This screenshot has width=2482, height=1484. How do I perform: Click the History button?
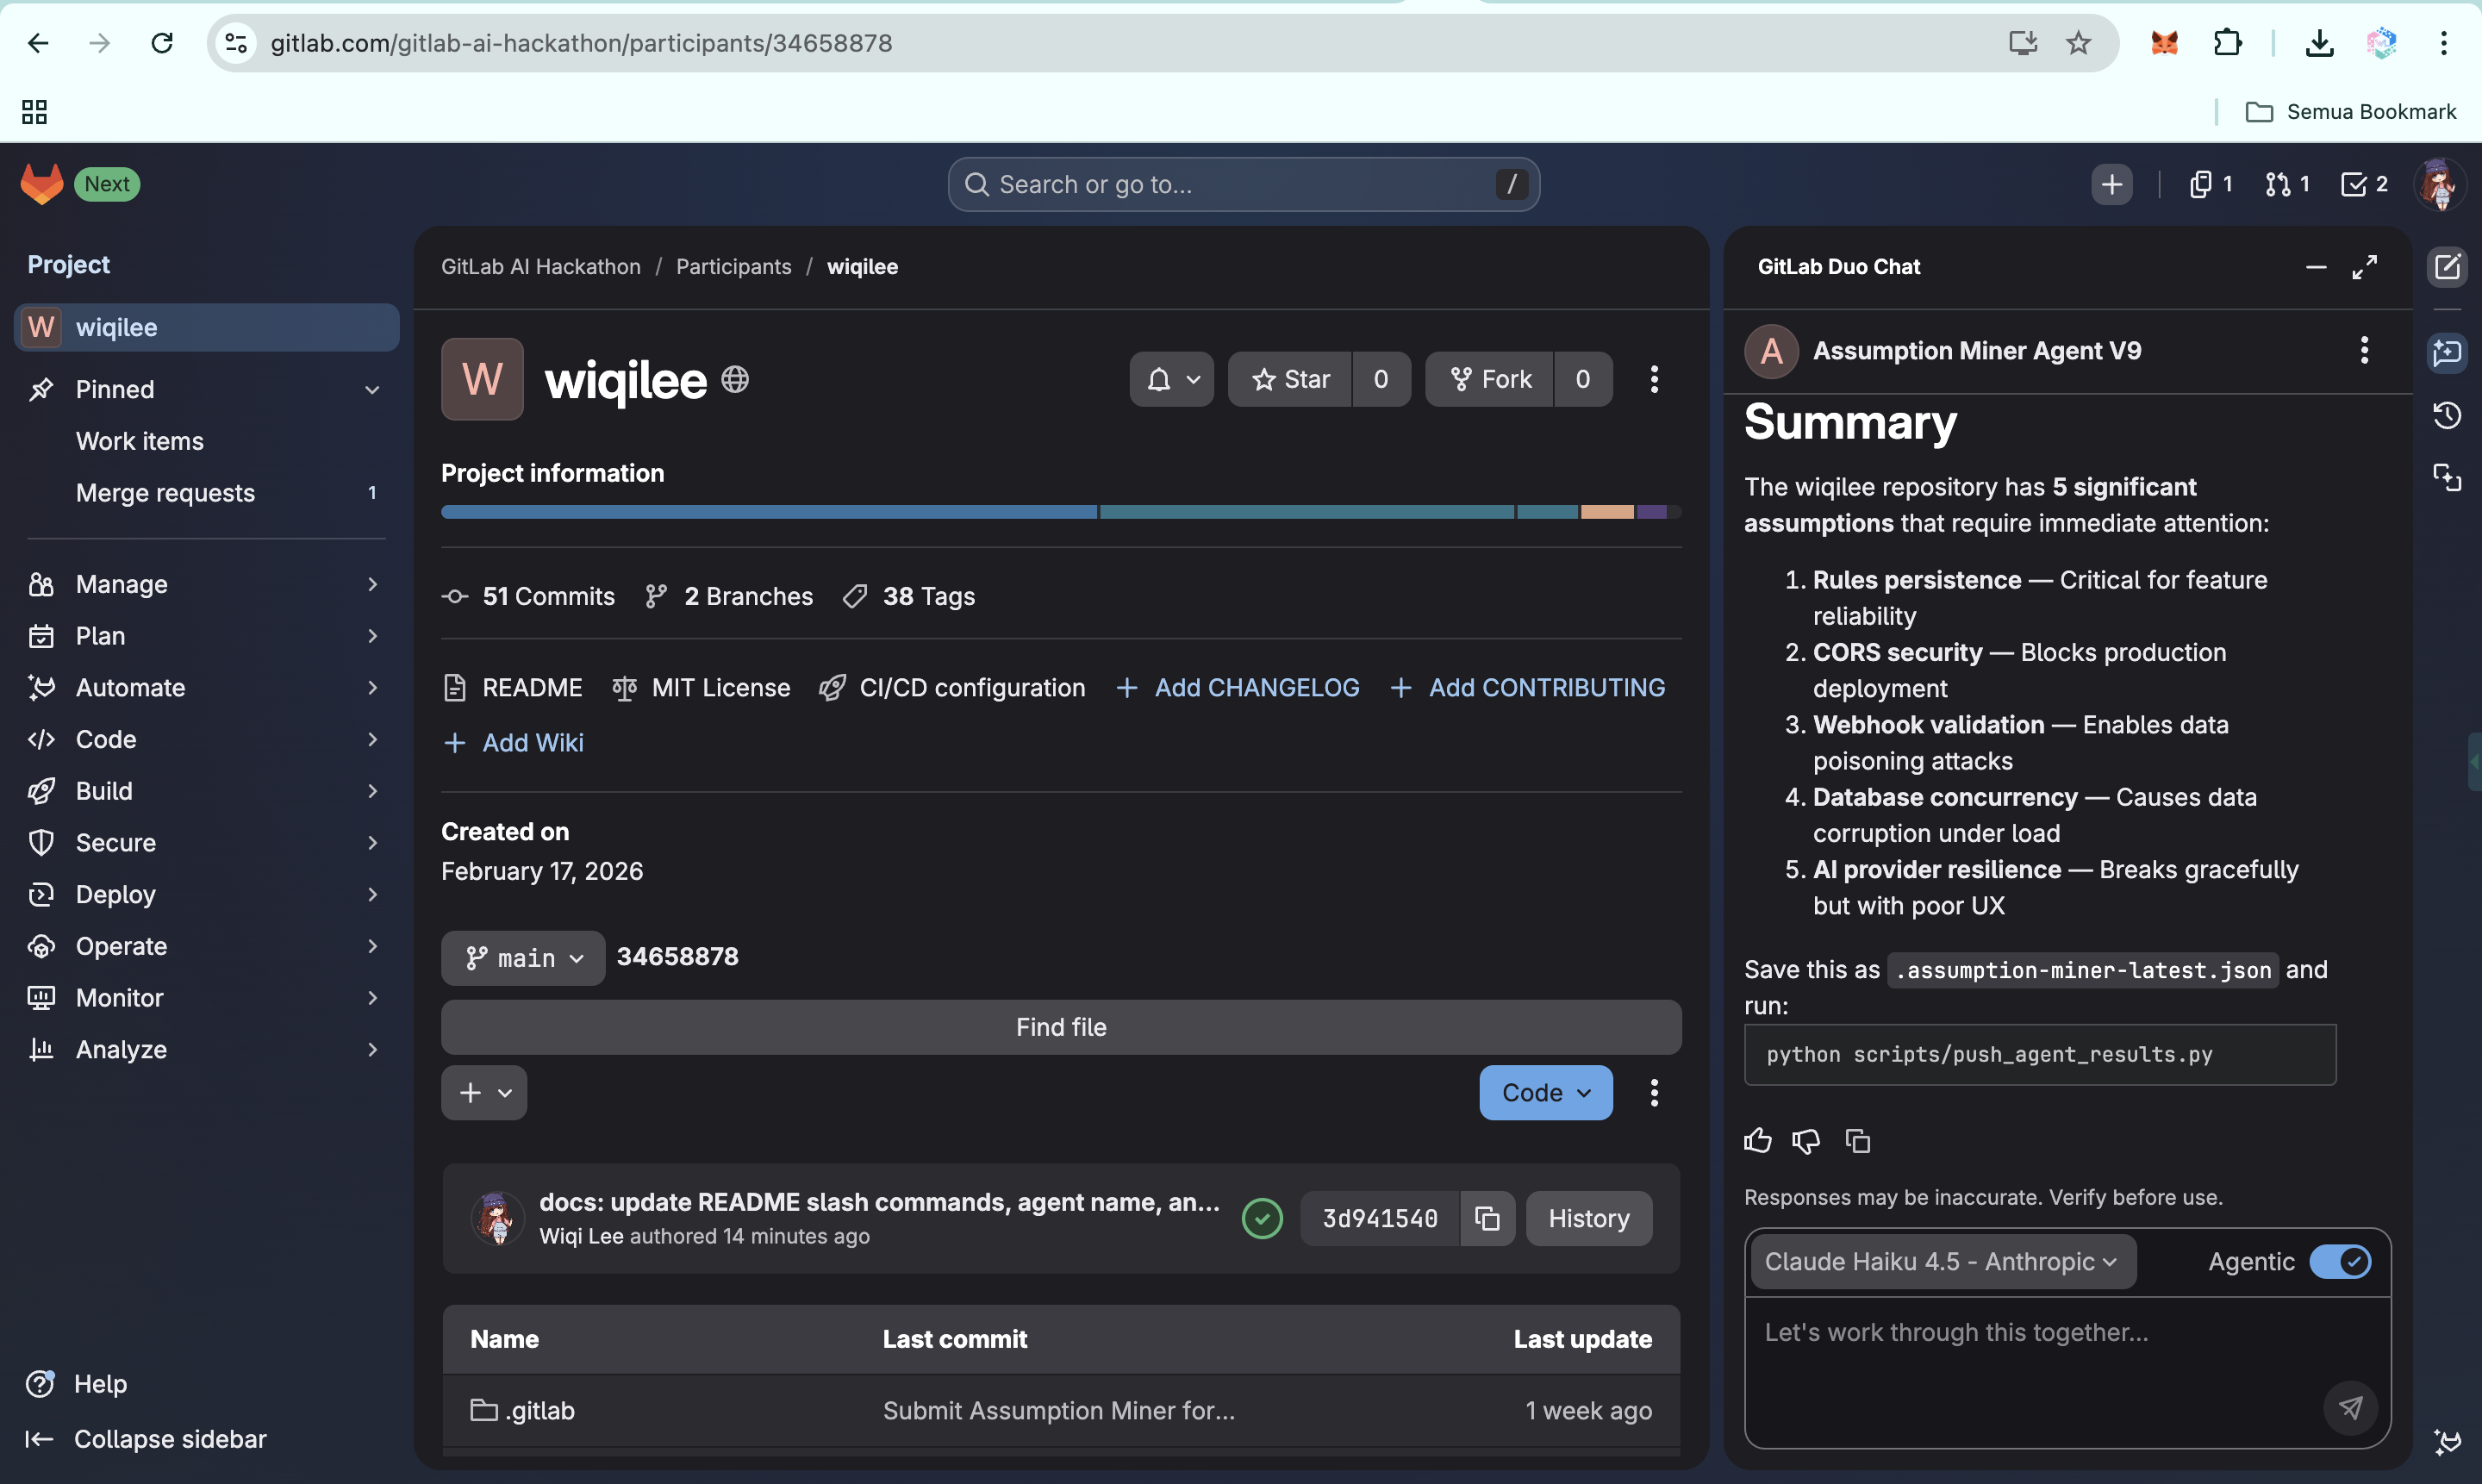click(1588, 1218)
